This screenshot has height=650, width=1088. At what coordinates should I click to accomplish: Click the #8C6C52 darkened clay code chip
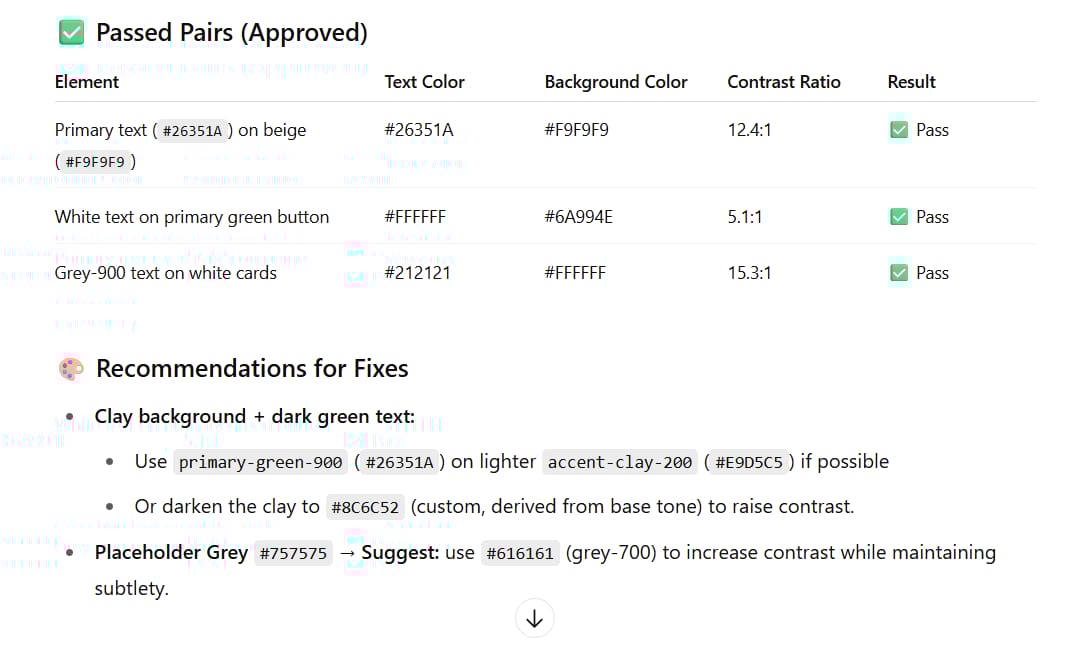[x=365, y=507]
